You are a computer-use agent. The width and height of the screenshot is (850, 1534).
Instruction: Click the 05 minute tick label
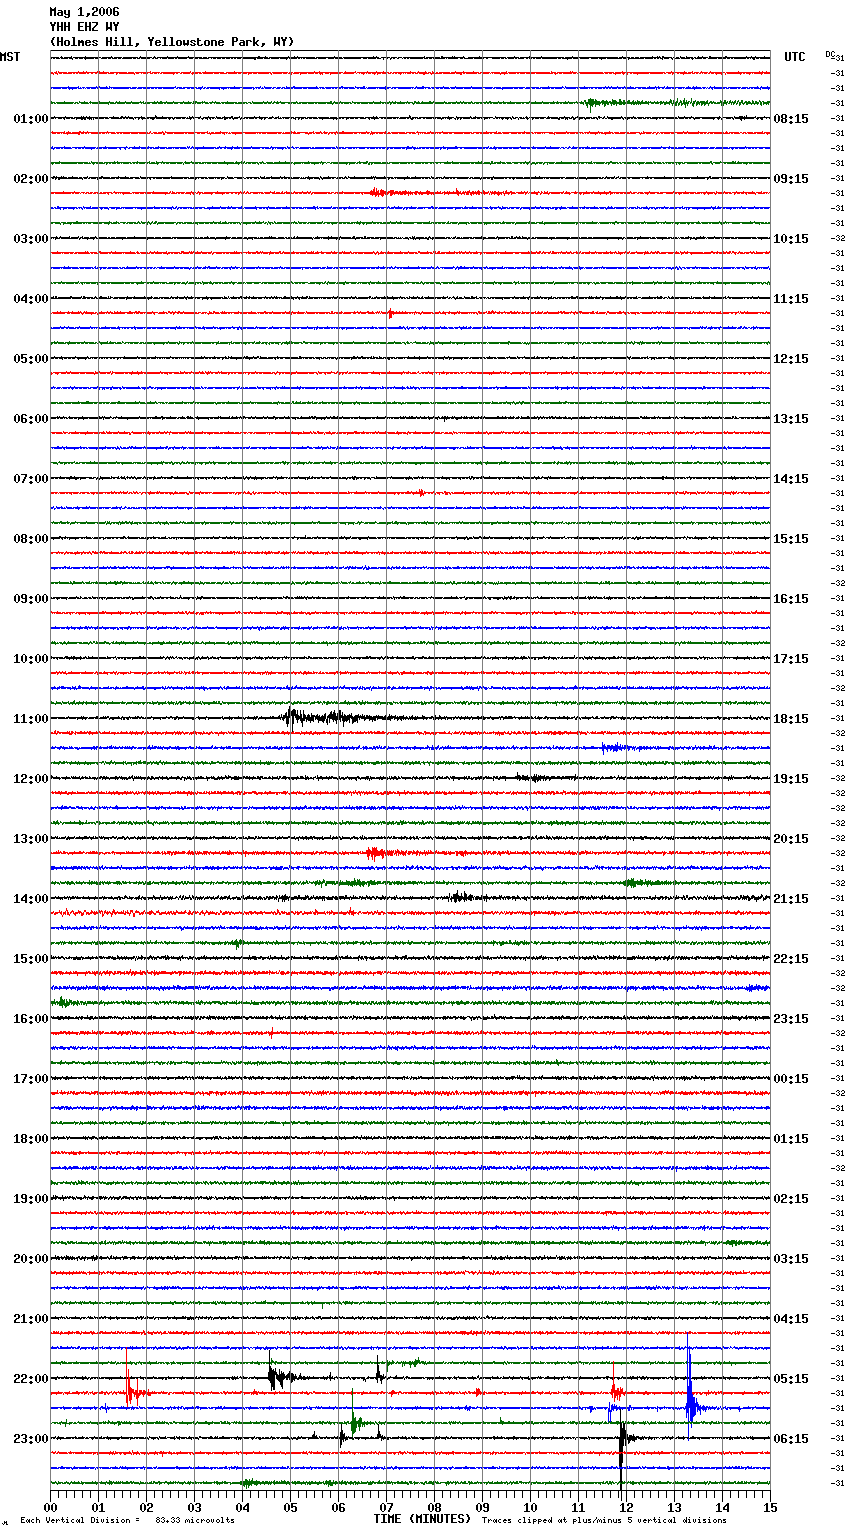click(x=290, y=1507)
